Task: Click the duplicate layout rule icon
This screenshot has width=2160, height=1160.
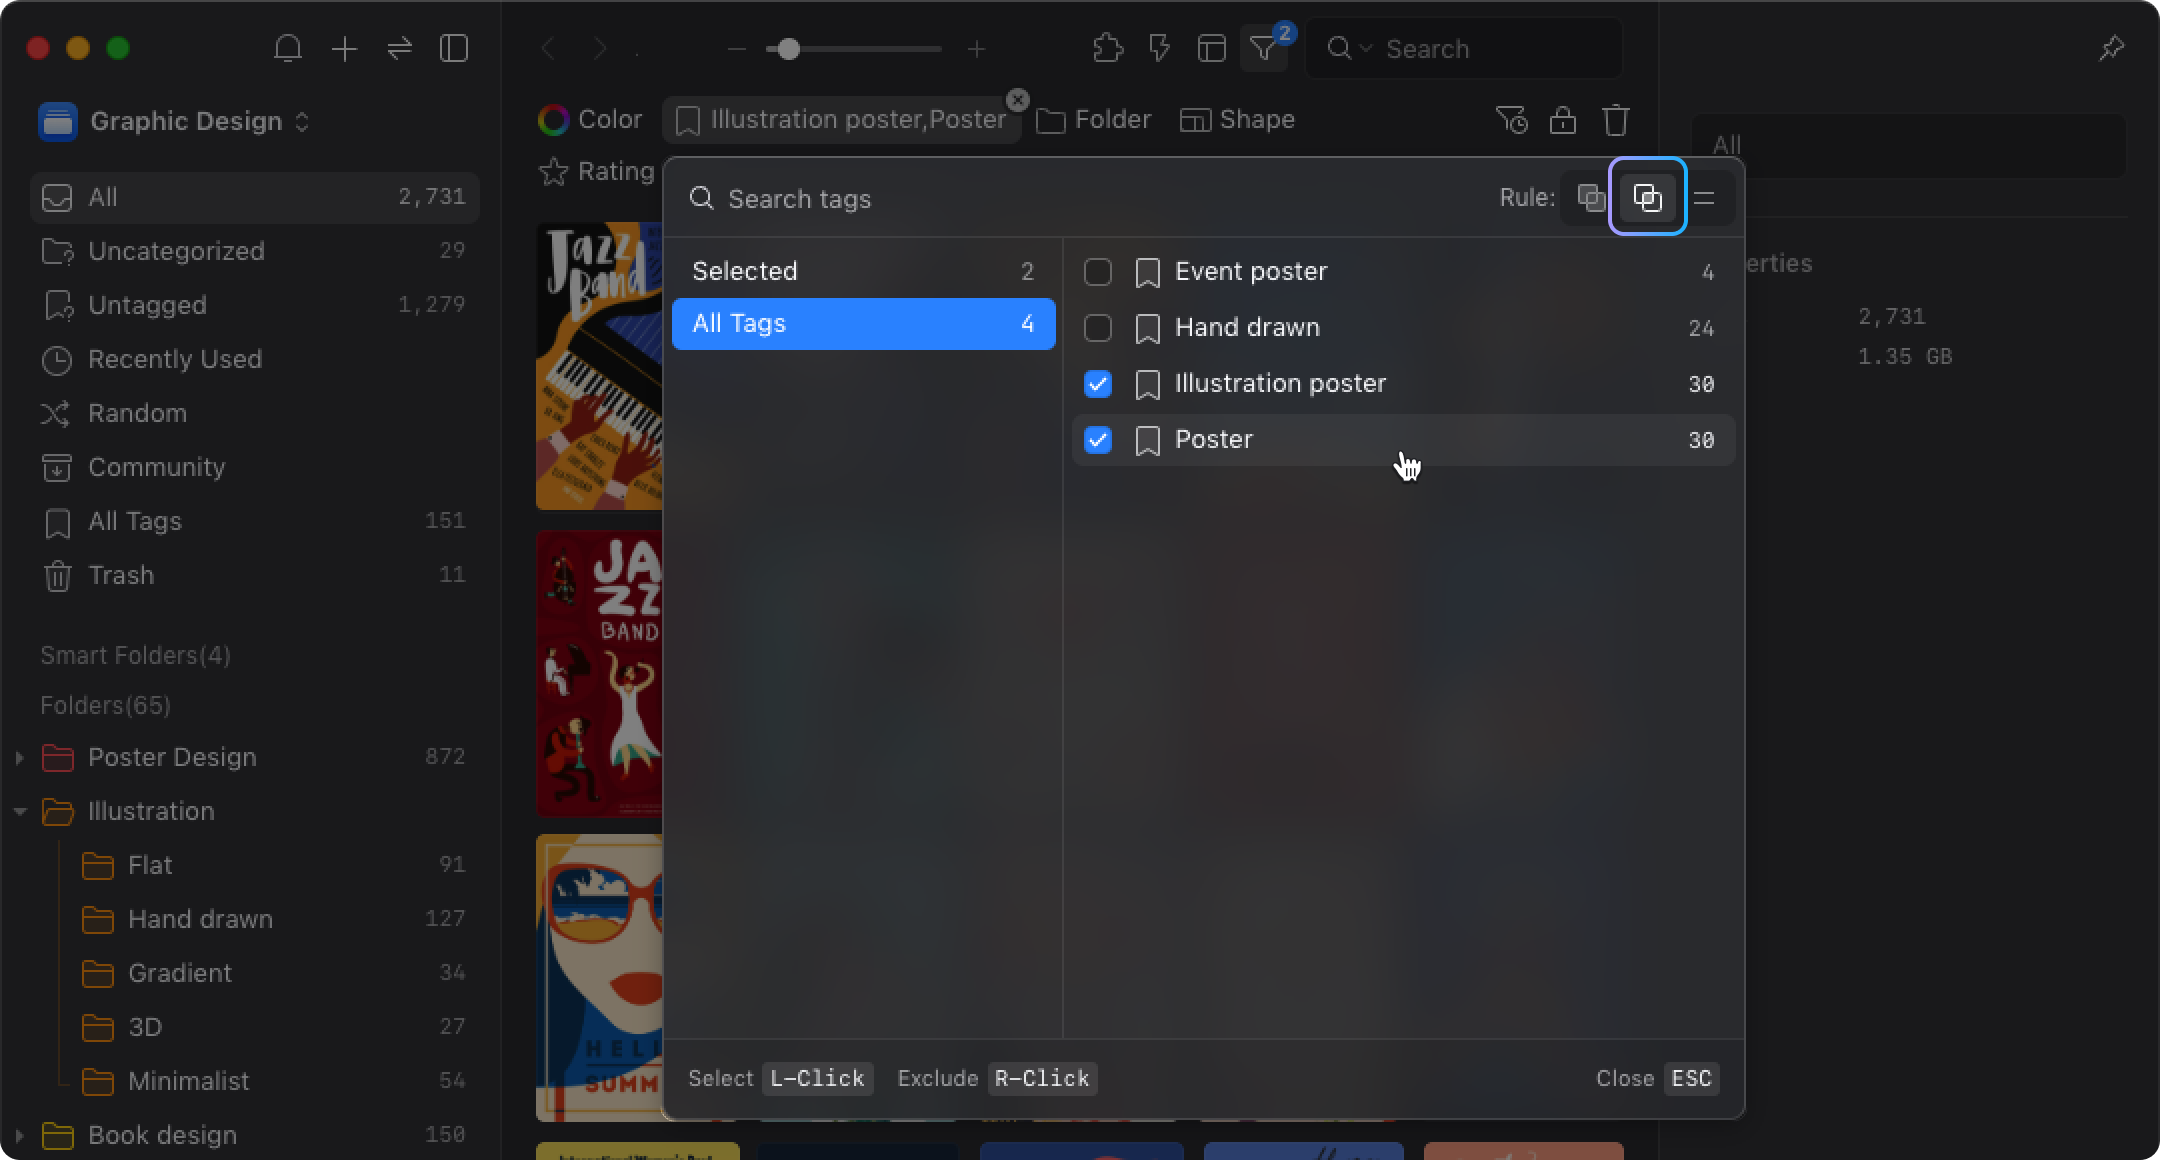Action: (1647, 197)
